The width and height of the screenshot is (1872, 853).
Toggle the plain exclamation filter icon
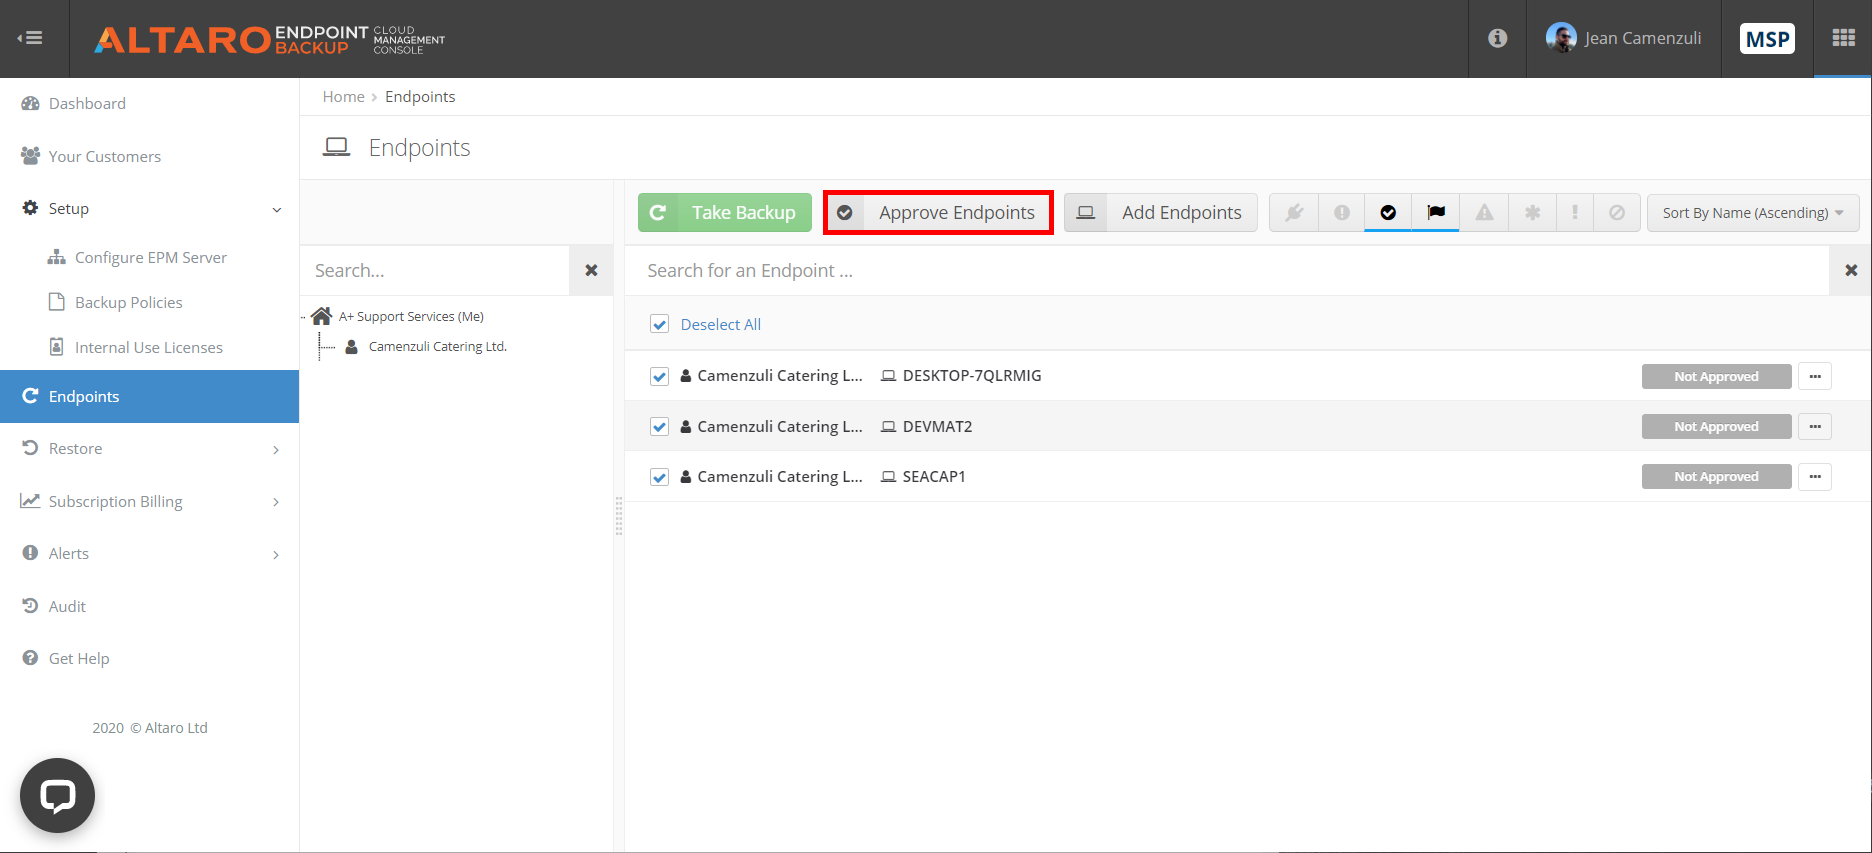(1575, 212)
